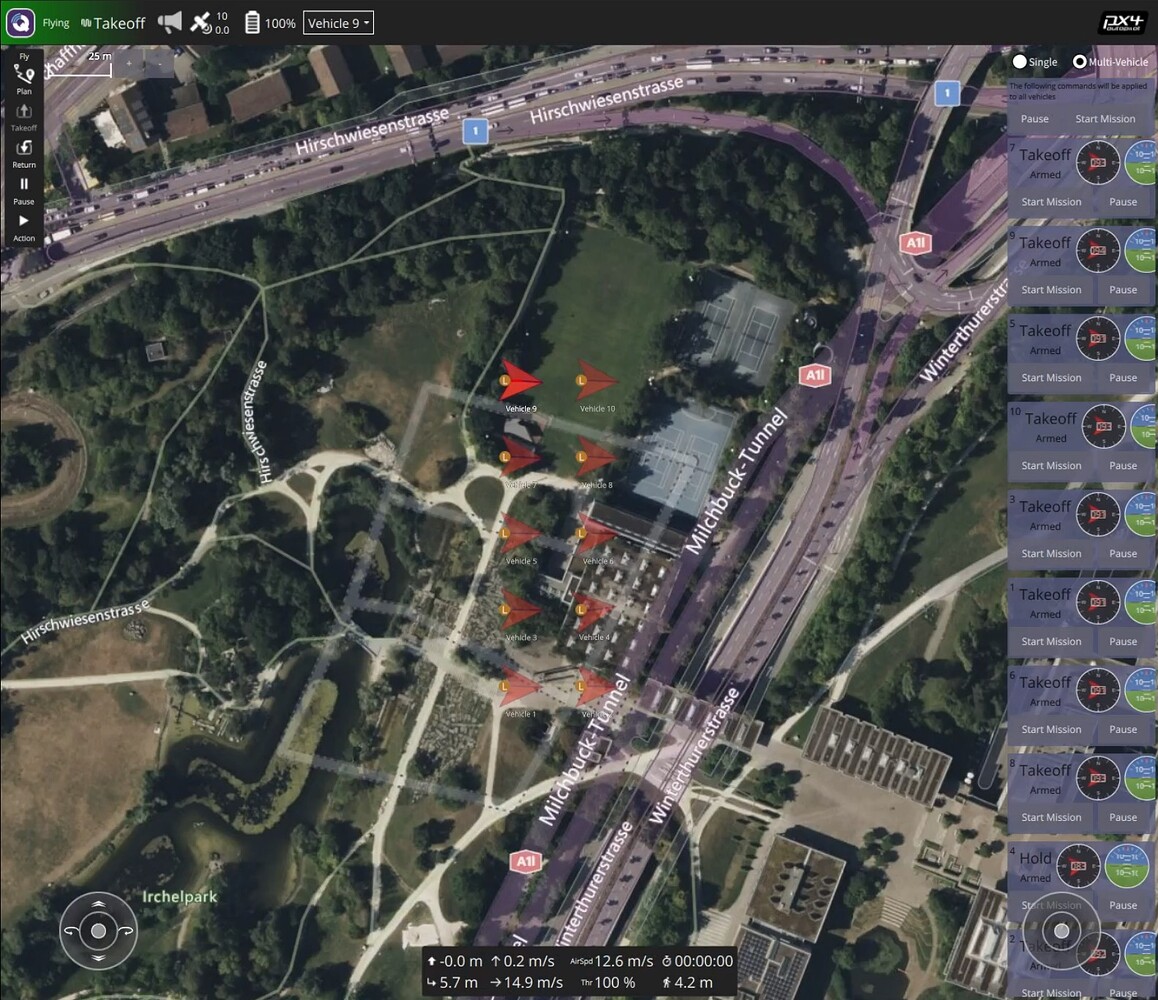Image resolution: width=1158 pixels, height=1000 pixels.
Task: Open the Vehicle 9 selector dropdown
Action: tap(338, 22)
